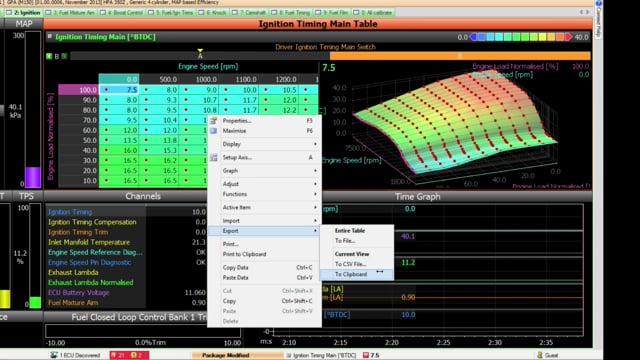
Task: Click the yellow swatch in the color legend
Action: click(542, 37)
